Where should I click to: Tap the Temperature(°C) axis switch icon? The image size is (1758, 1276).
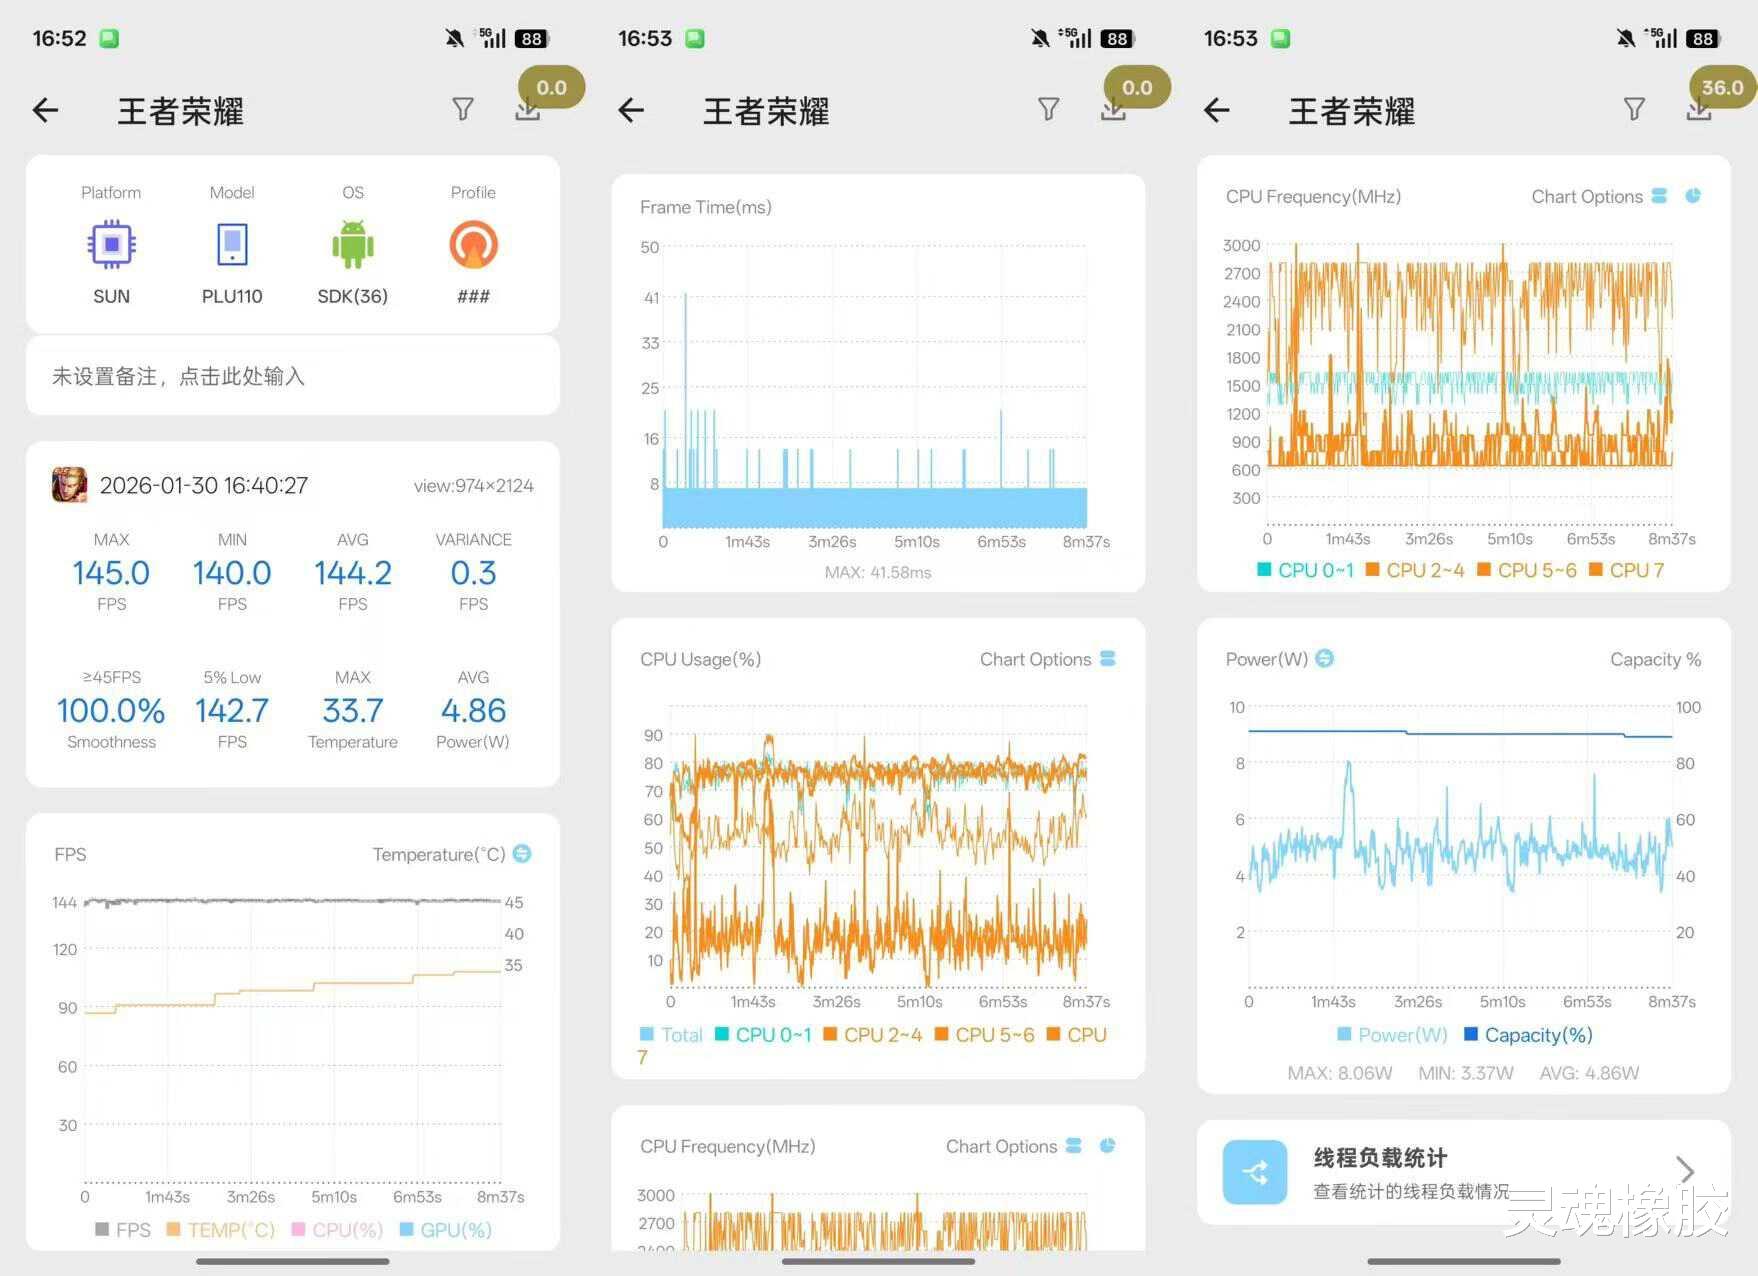coord(522,854)
